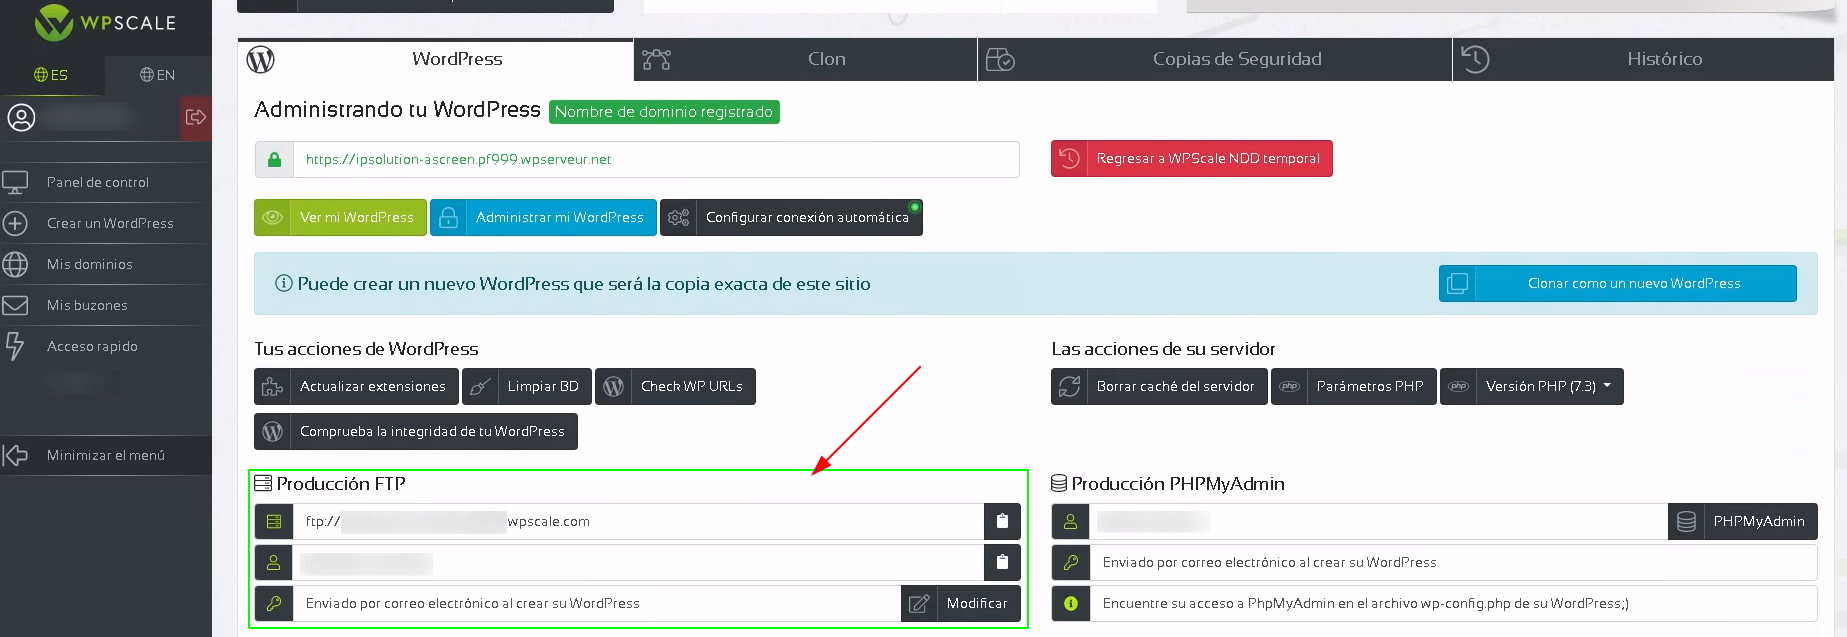
Task: Expand the Versión PHP (7.3) dropdown
Action: (x=1532, y=386)
